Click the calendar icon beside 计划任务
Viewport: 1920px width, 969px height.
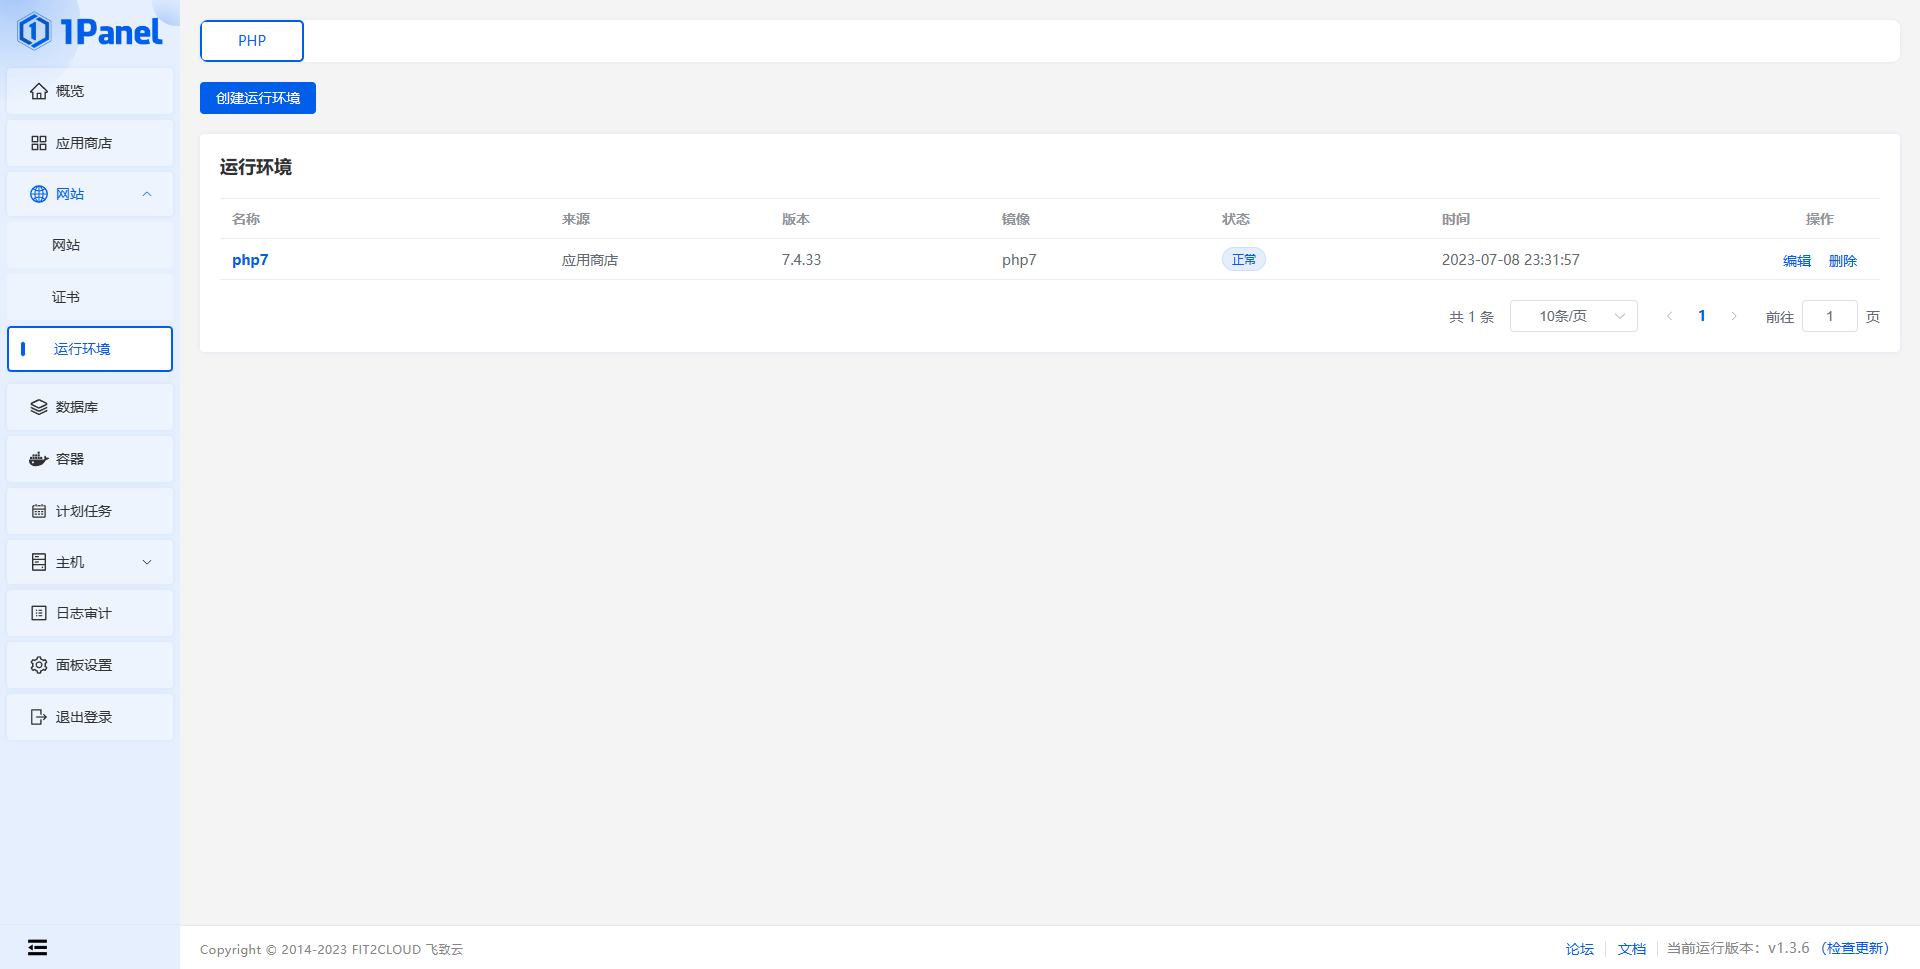click(x=39, y=511)
